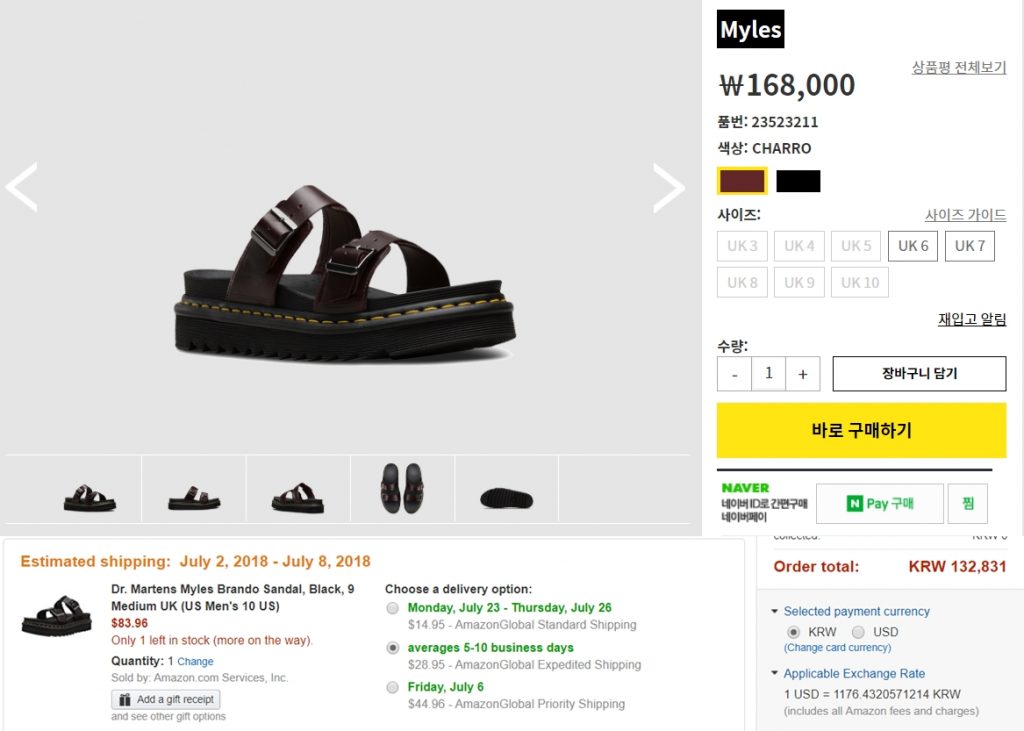
Task: Select size UK 7
Action: [x=970, y=246]
